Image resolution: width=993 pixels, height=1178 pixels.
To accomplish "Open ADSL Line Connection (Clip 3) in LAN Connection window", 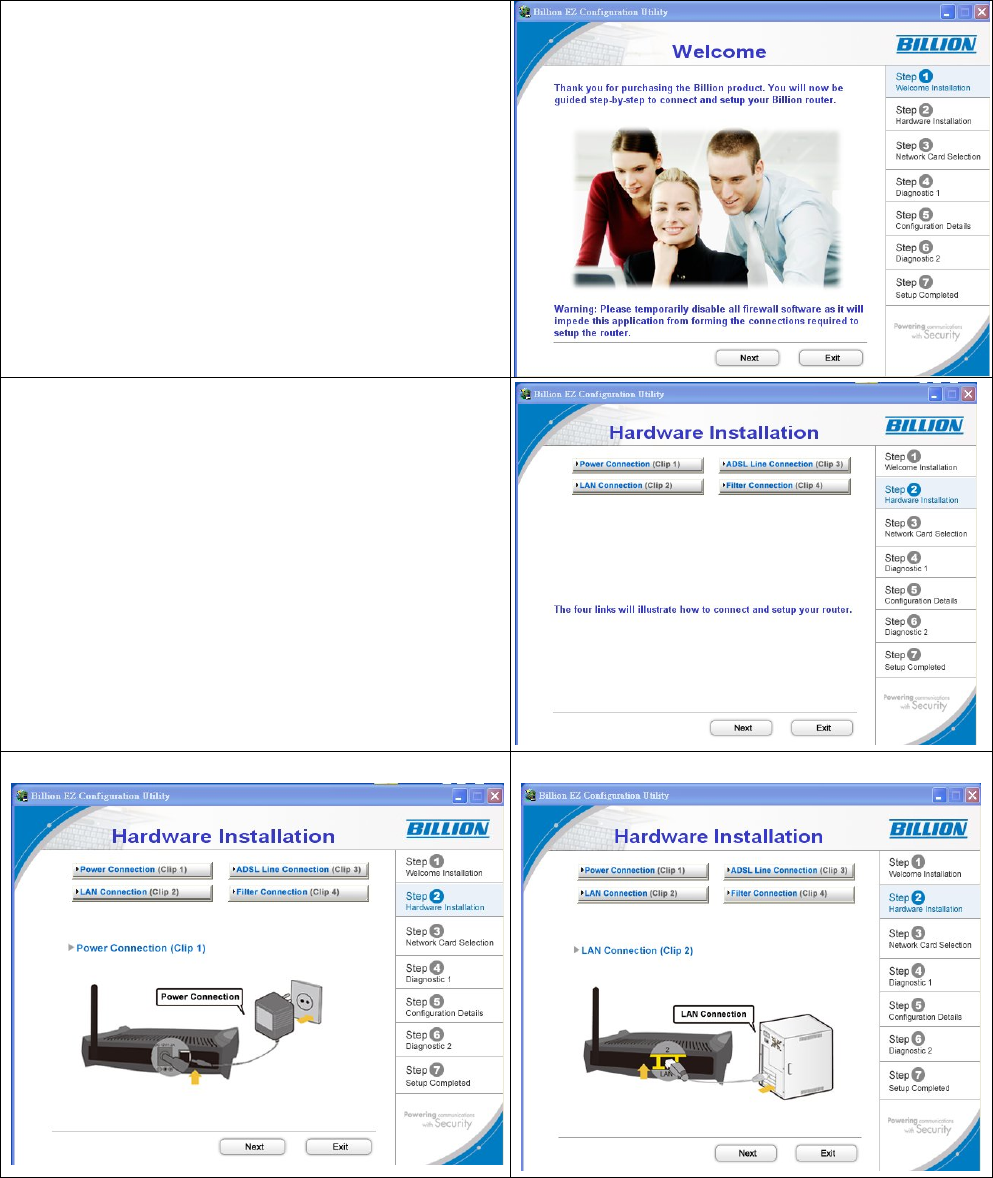I will point(789,871).
